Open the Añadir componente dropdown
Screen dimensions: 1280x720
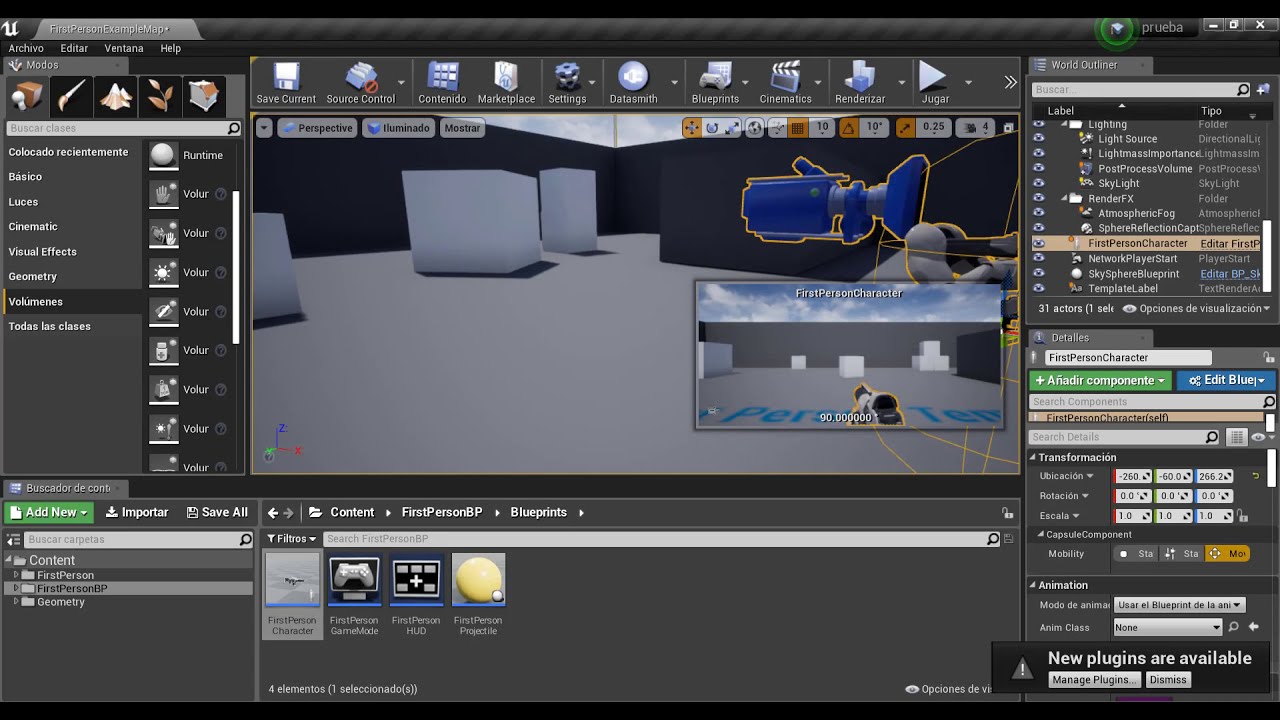click(1100, 380)
